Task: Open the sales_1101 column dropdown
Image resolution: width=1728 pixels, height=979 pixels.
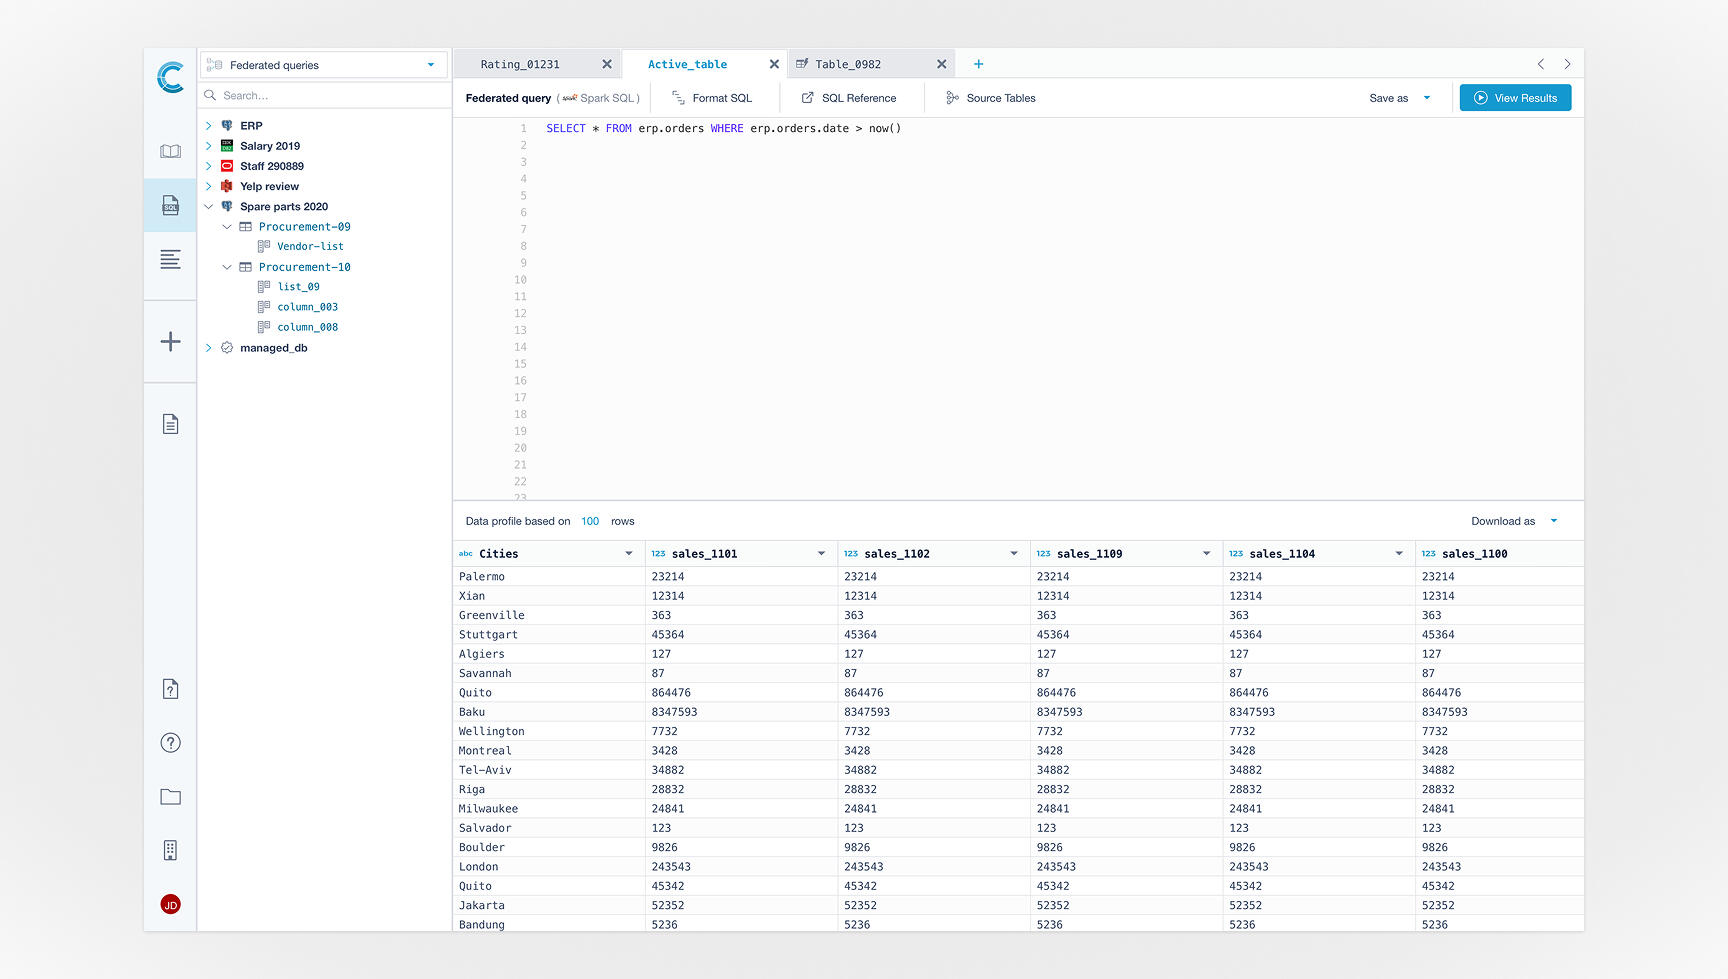Action: pos(821,553)
